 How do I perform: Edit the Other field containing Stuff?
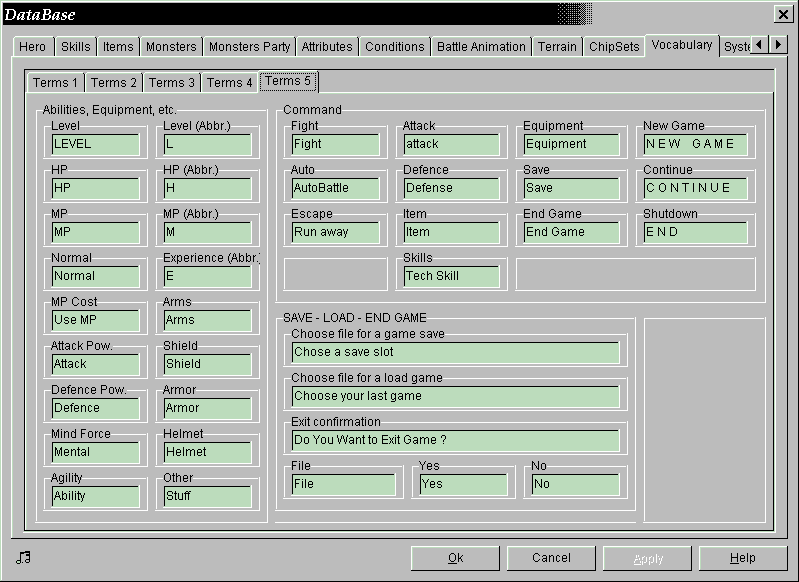207,496
